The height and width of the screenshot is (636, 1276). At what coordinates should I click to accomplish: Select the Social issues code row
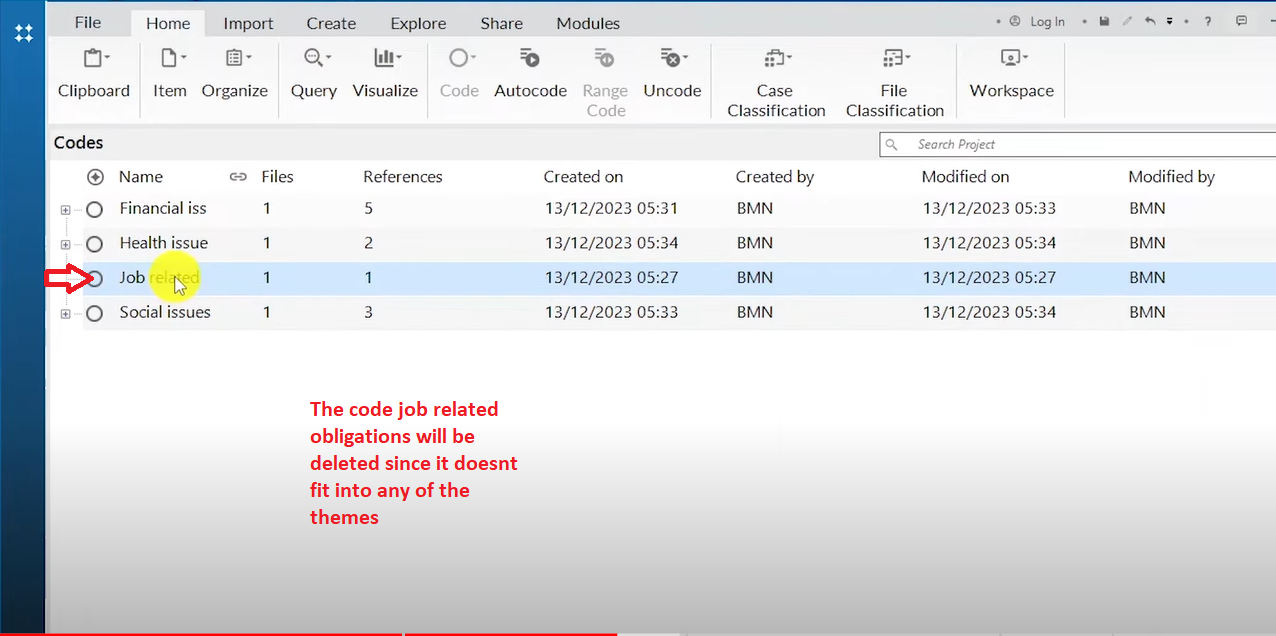[x=662, y=312]
